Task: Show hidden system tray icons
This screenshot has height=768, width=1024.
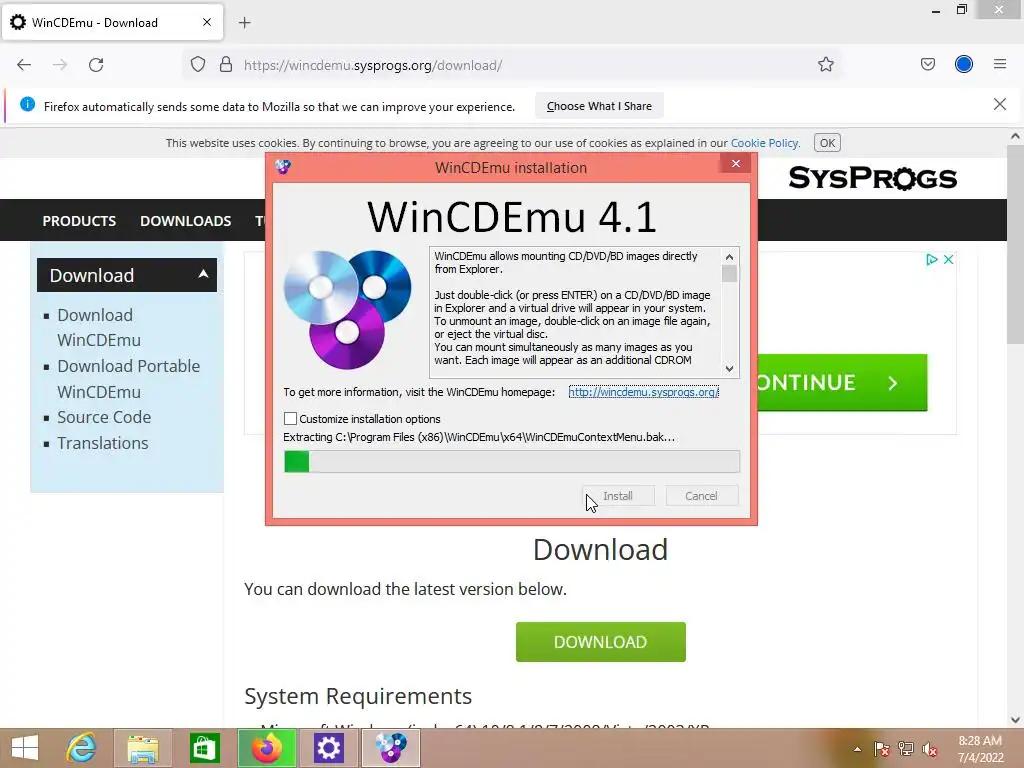Action: coord(857,749)
